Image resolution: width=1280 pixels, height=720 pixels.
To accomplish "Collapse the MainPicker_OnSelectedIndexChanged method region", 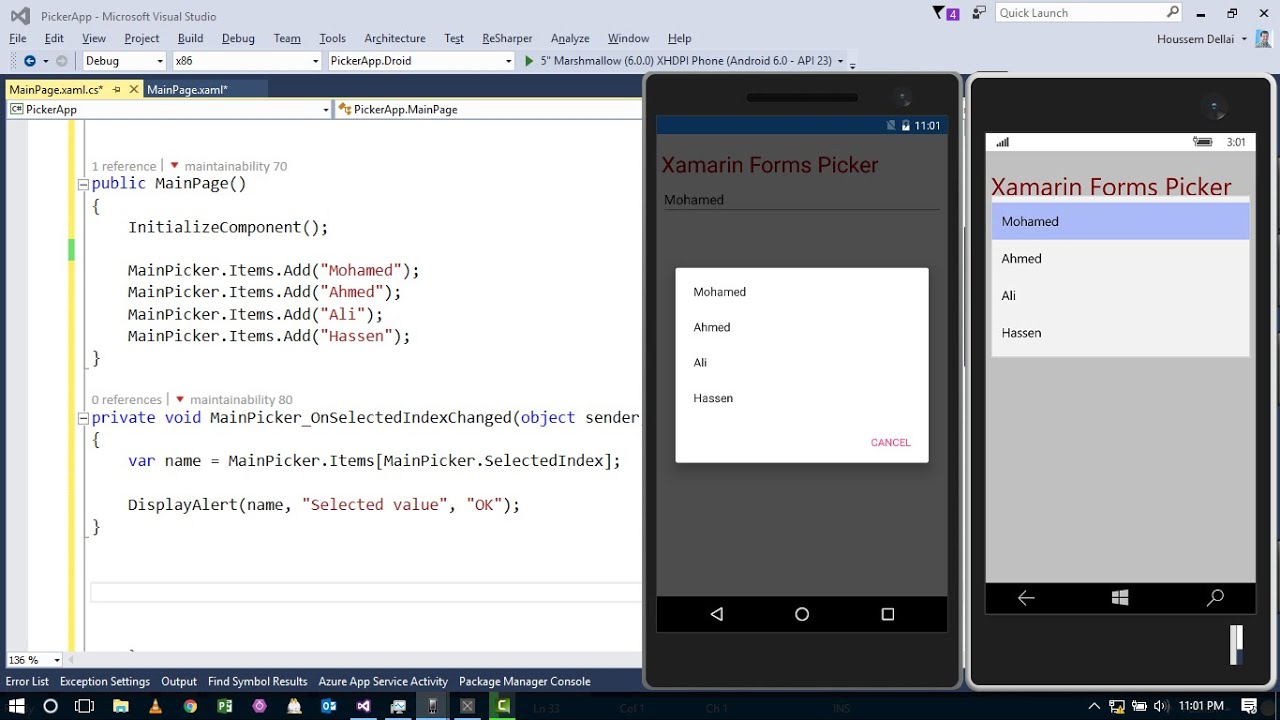I will (x=83, y=418).
